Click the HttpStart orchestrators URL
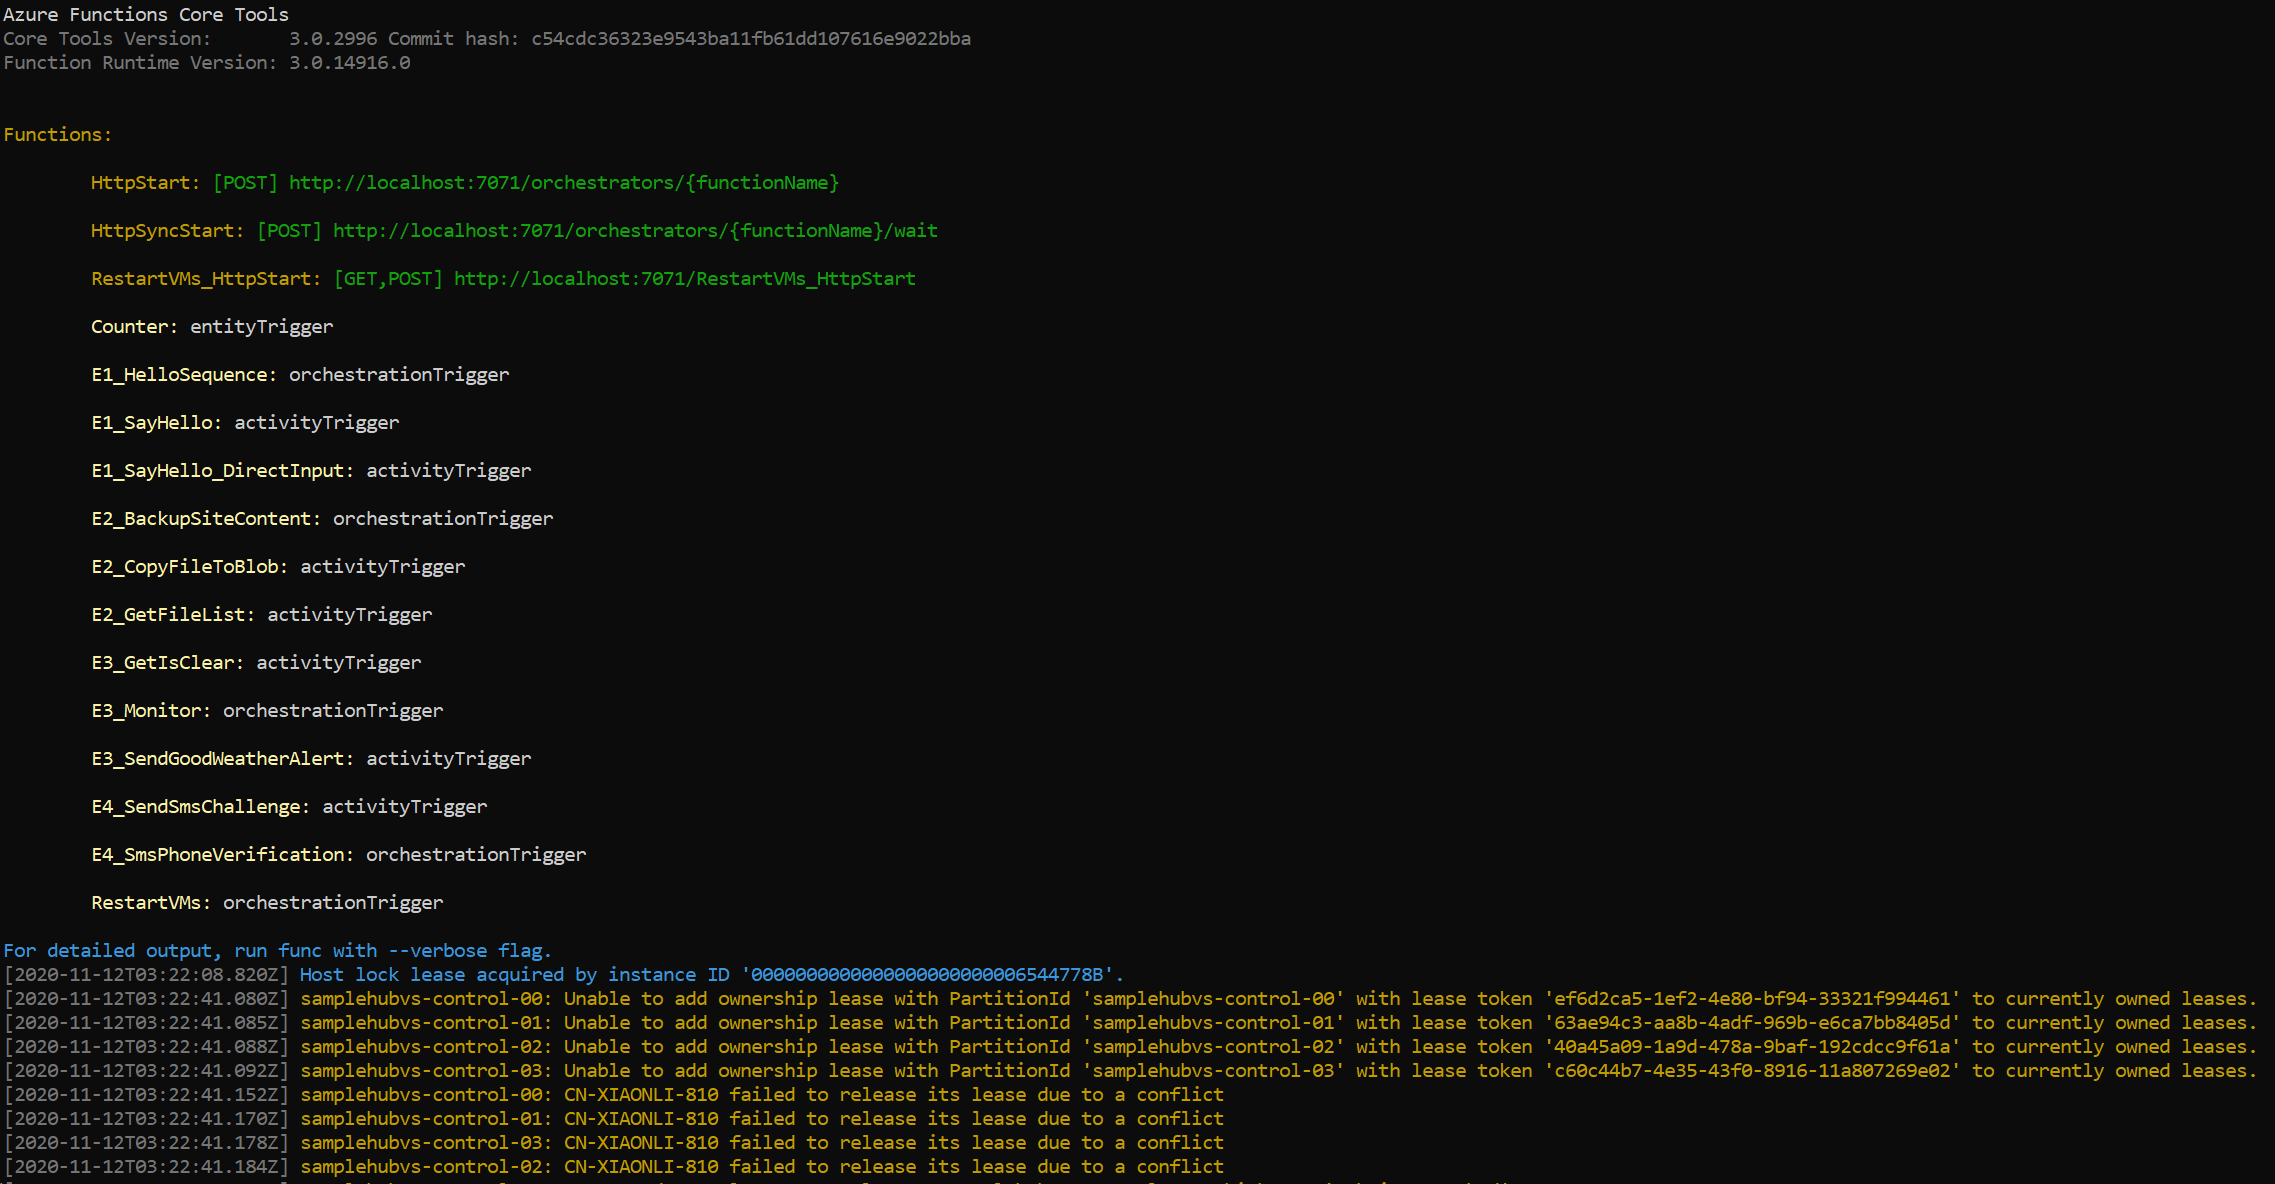Viewport: 2275px width, 1184px height. (563, 182)
